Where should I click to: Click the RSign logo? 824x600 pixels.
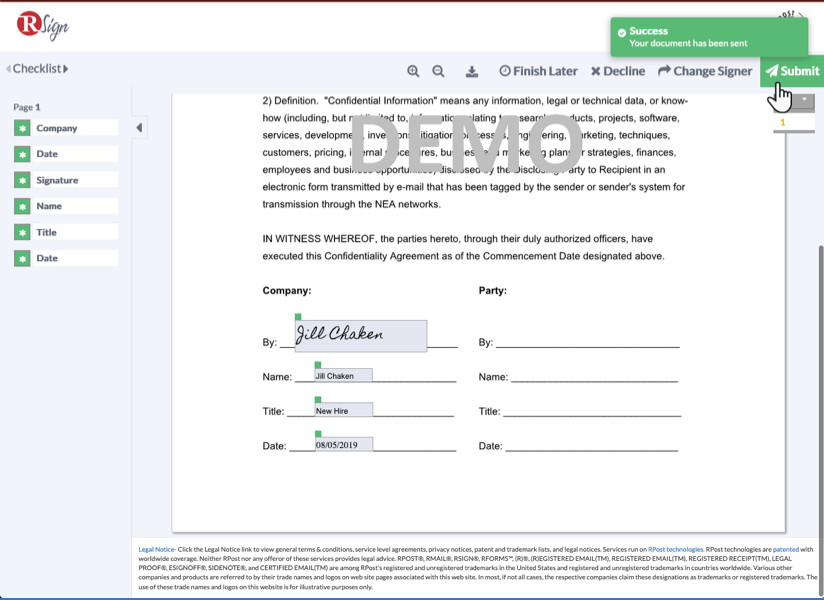tap(43, 25)
